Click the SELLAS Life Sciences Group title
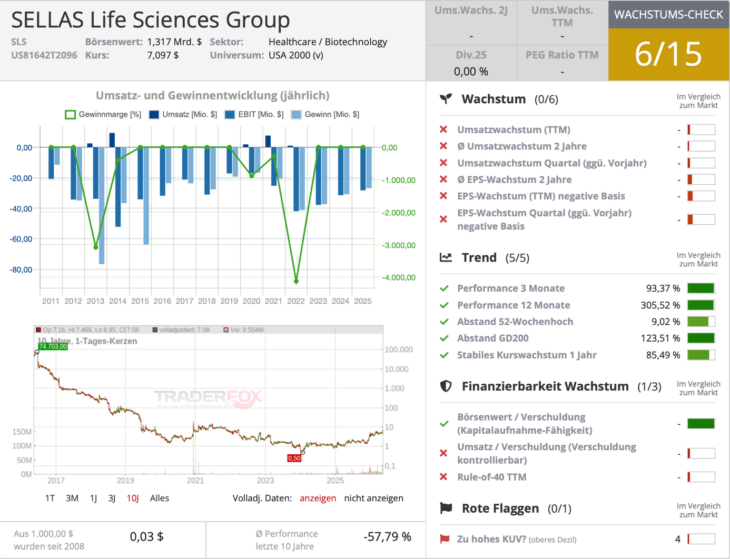The width and height of the screenshot is (730, 559). click(x=150, y=20)
